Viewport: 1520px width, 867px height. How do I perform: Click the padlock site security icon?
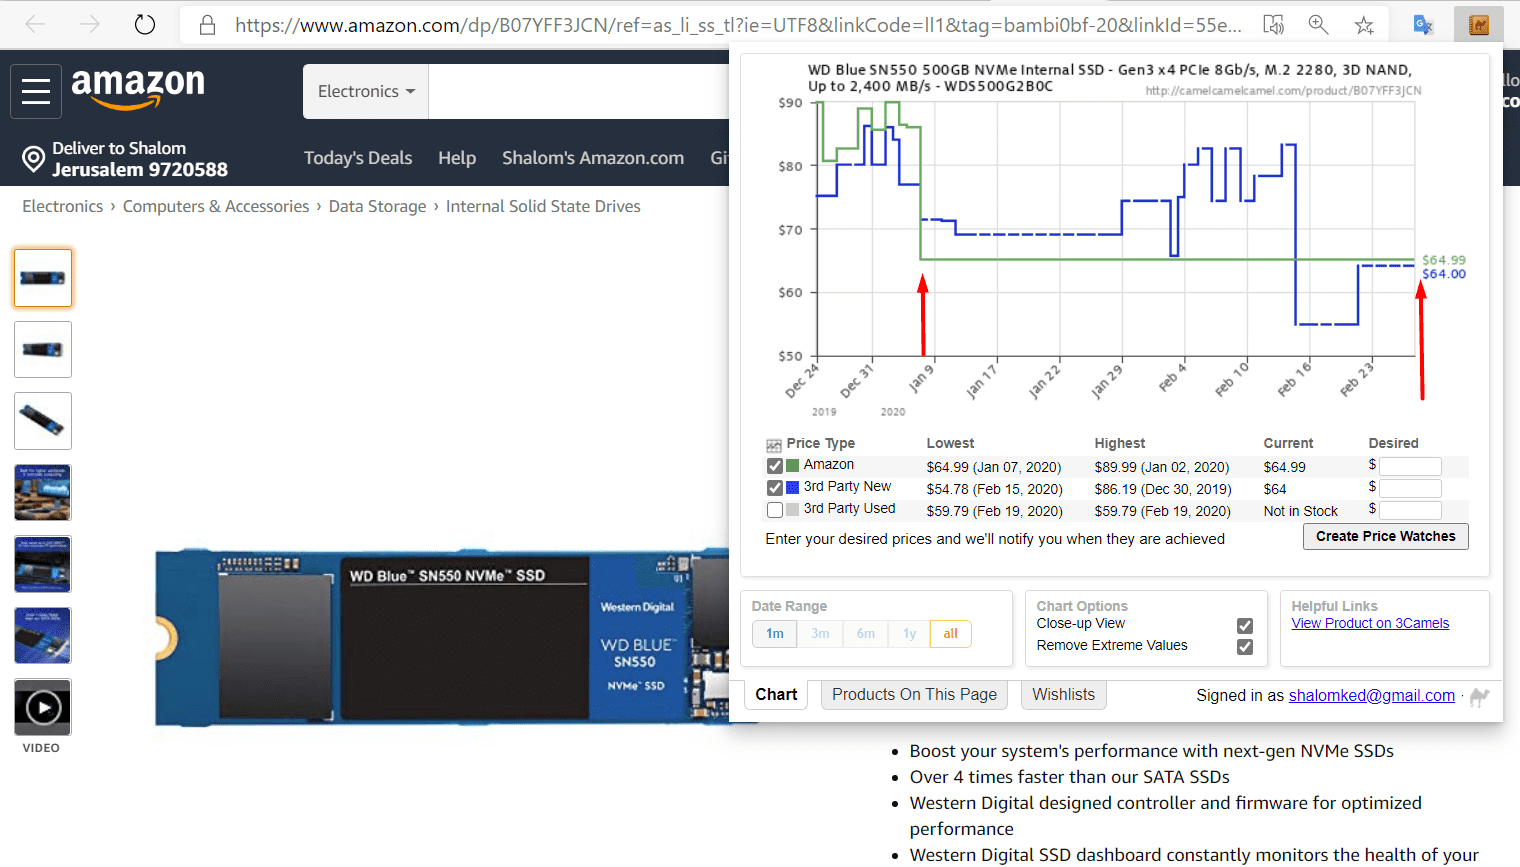pos(207,25)
